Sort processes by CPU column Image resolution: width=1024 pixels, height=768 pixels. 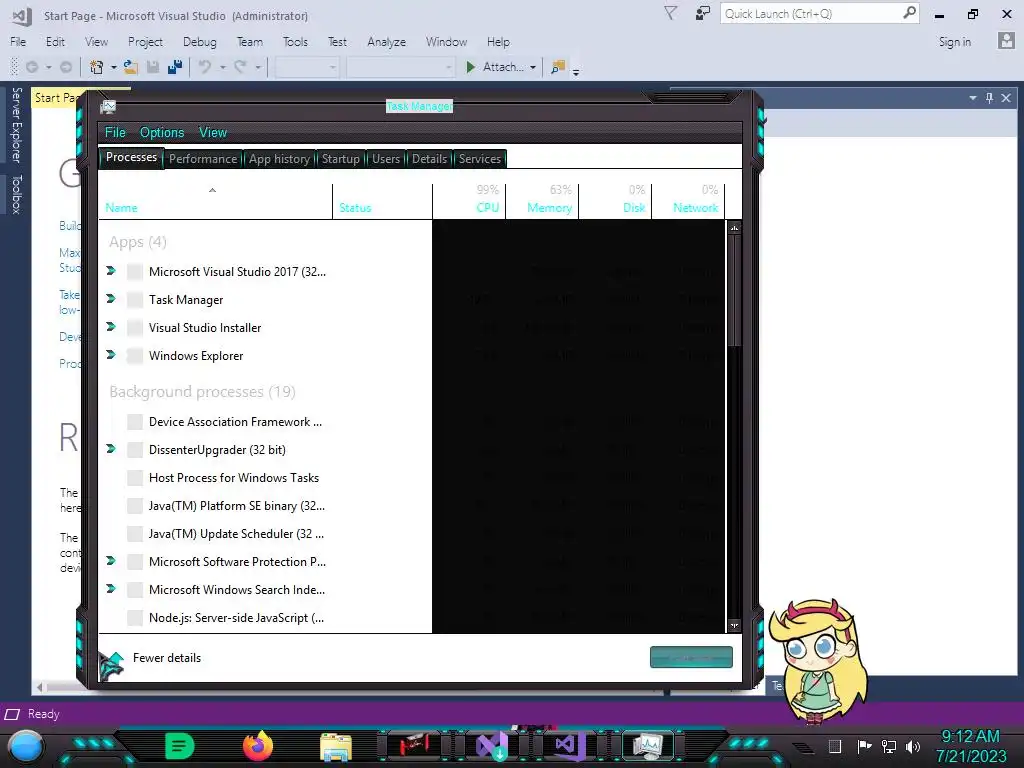tap(470, 200)
